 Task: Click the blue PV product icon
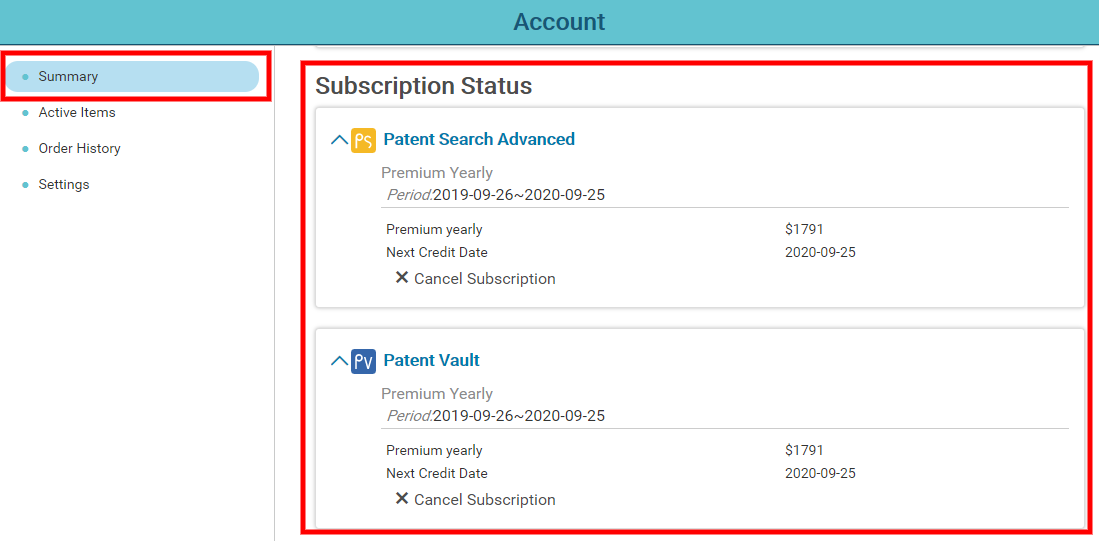pos(363,361)
